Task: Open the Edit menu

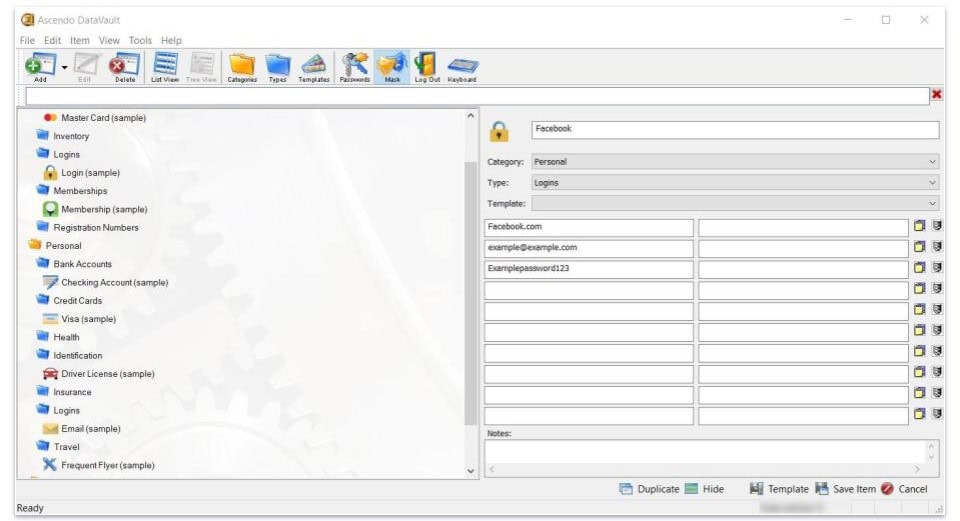Action: coord(52,40)
